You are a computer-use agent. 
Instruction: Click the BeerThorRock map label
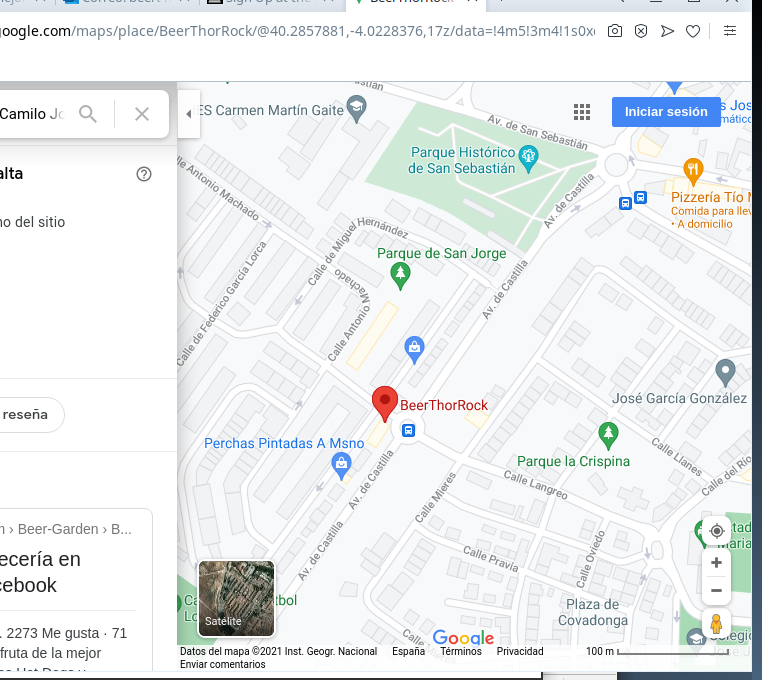(x=444, y=405)
